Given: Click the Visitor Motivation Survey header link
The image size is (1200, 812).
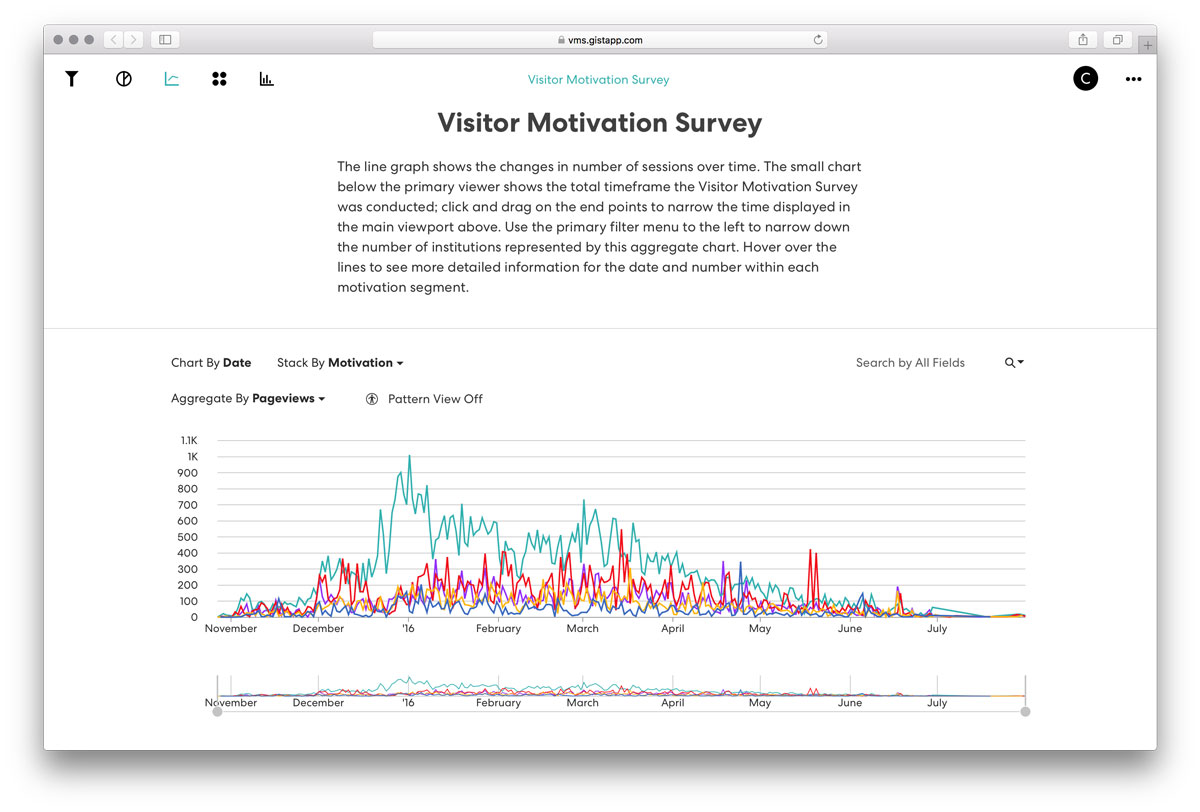Looking at the screenshot, I should (598, 80).
